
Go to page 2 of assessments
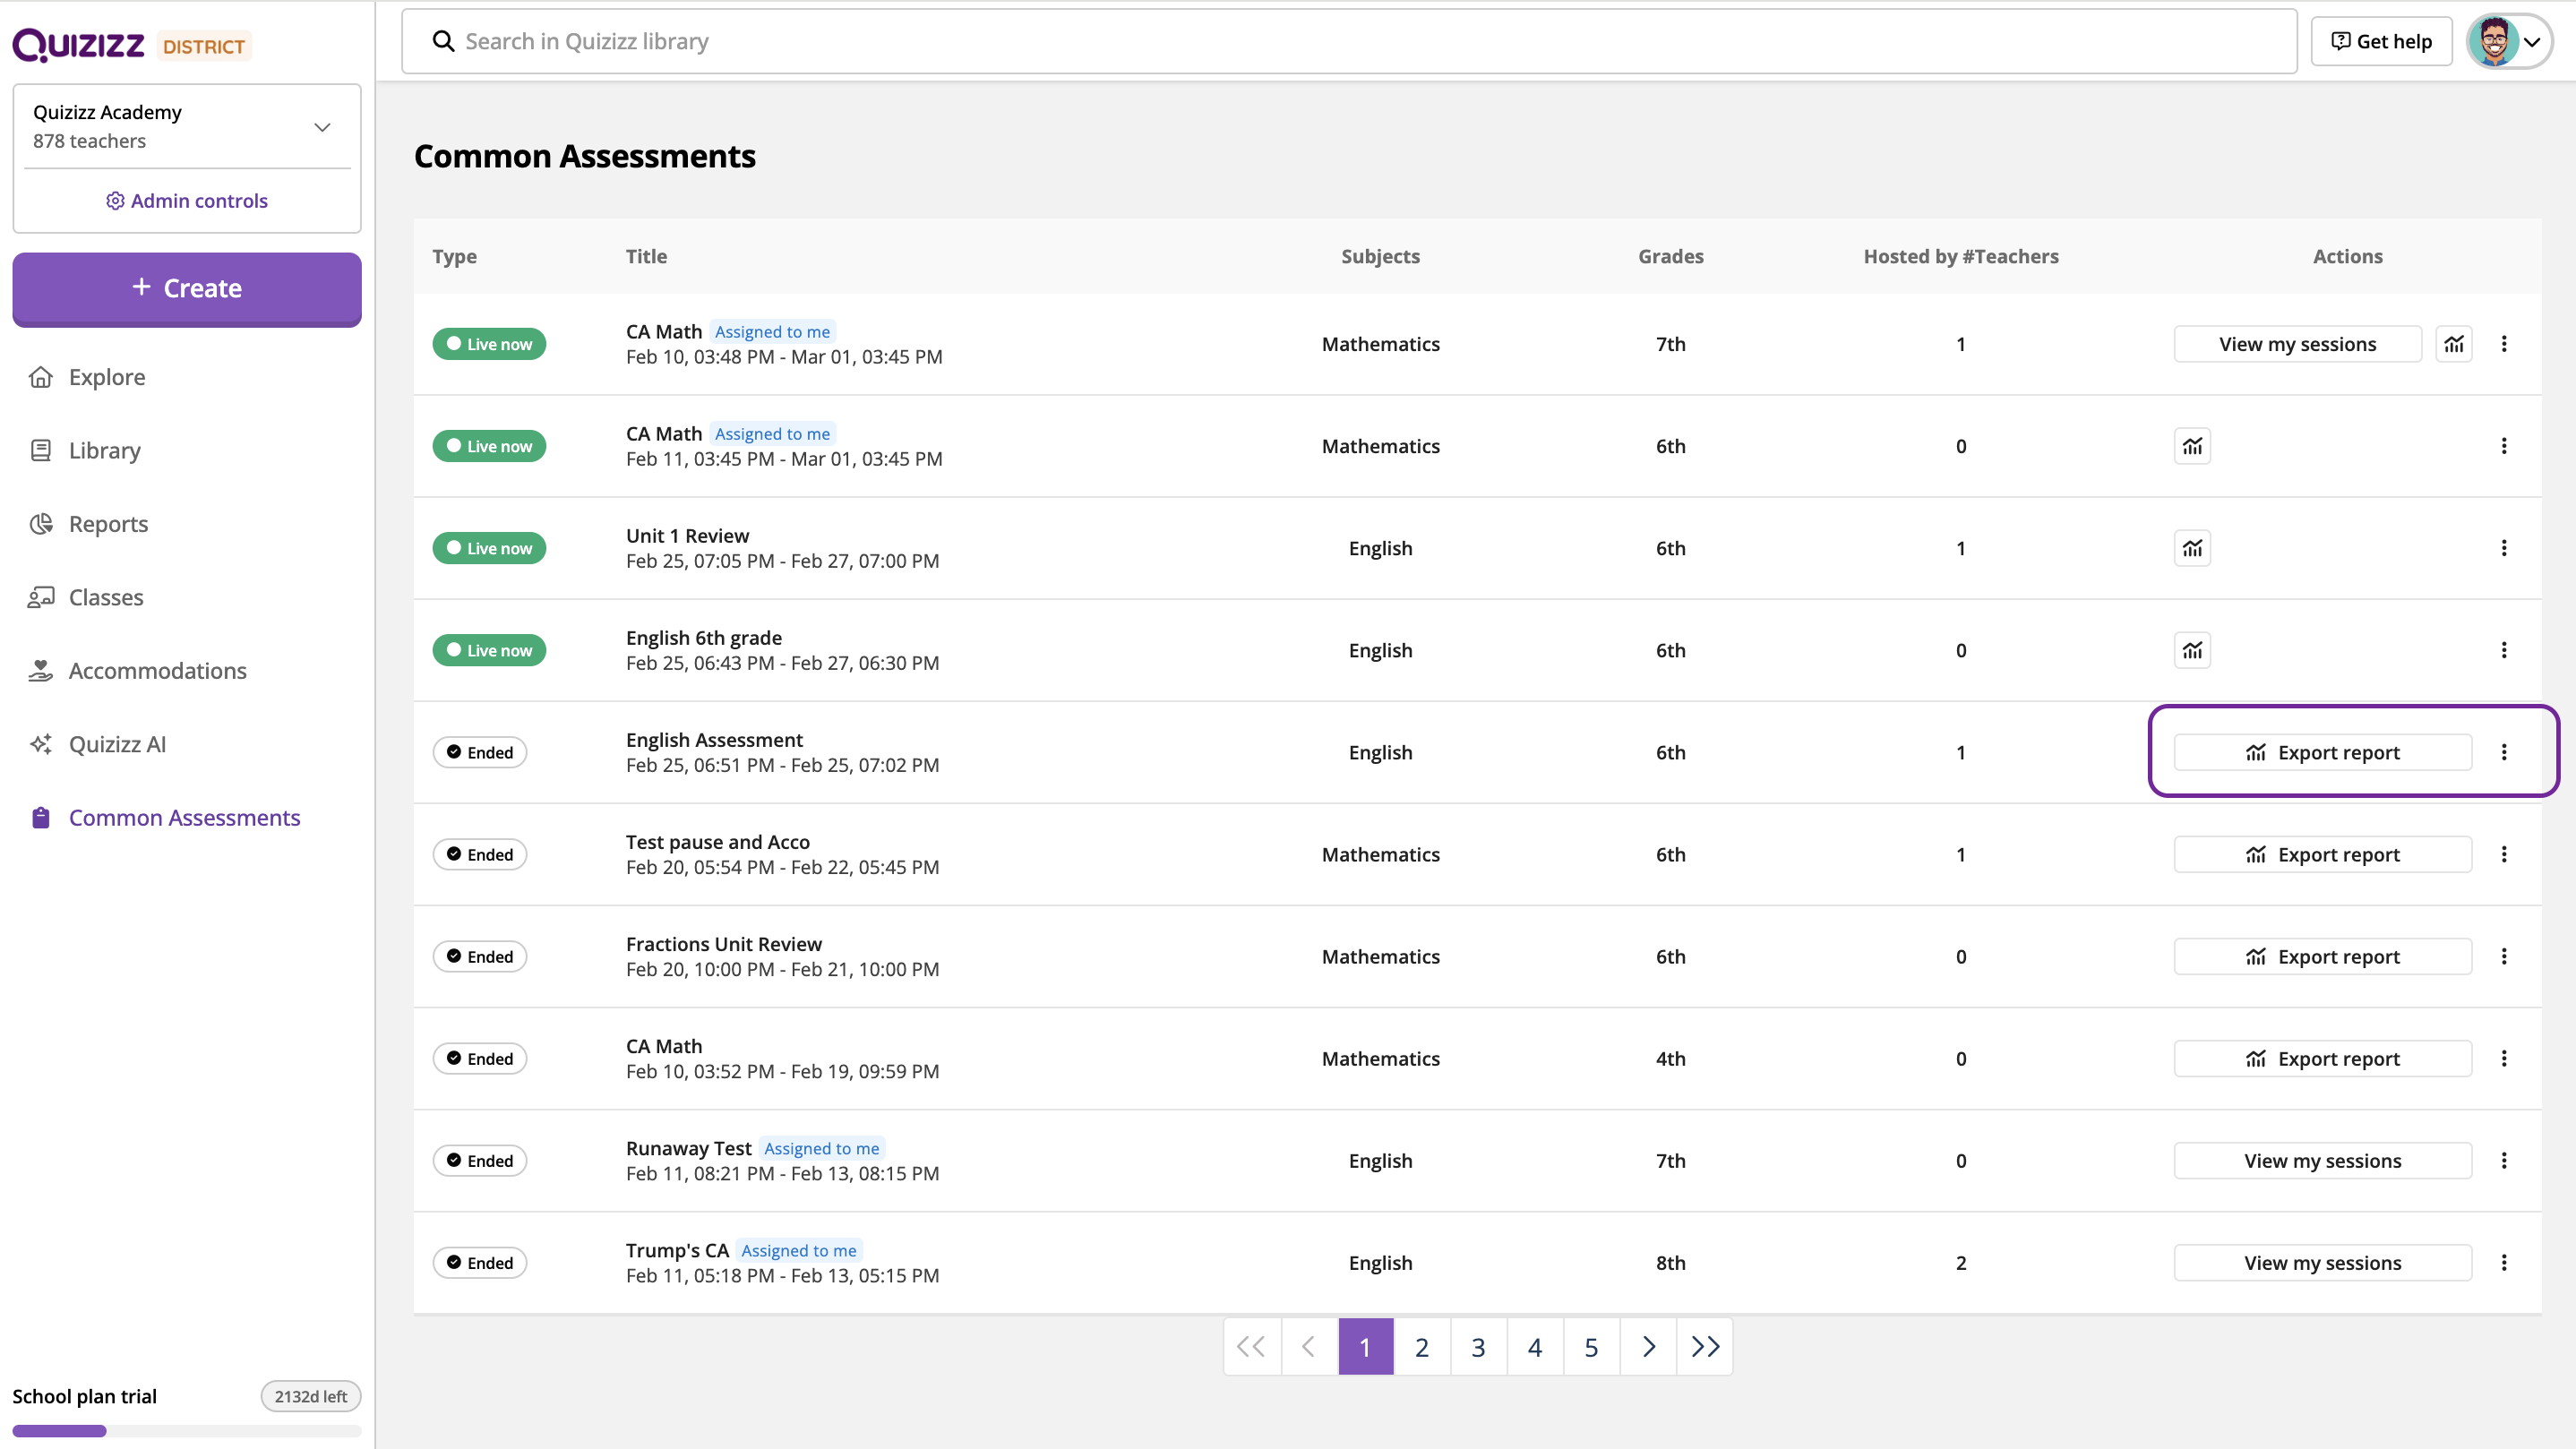pos(1422,1346)
